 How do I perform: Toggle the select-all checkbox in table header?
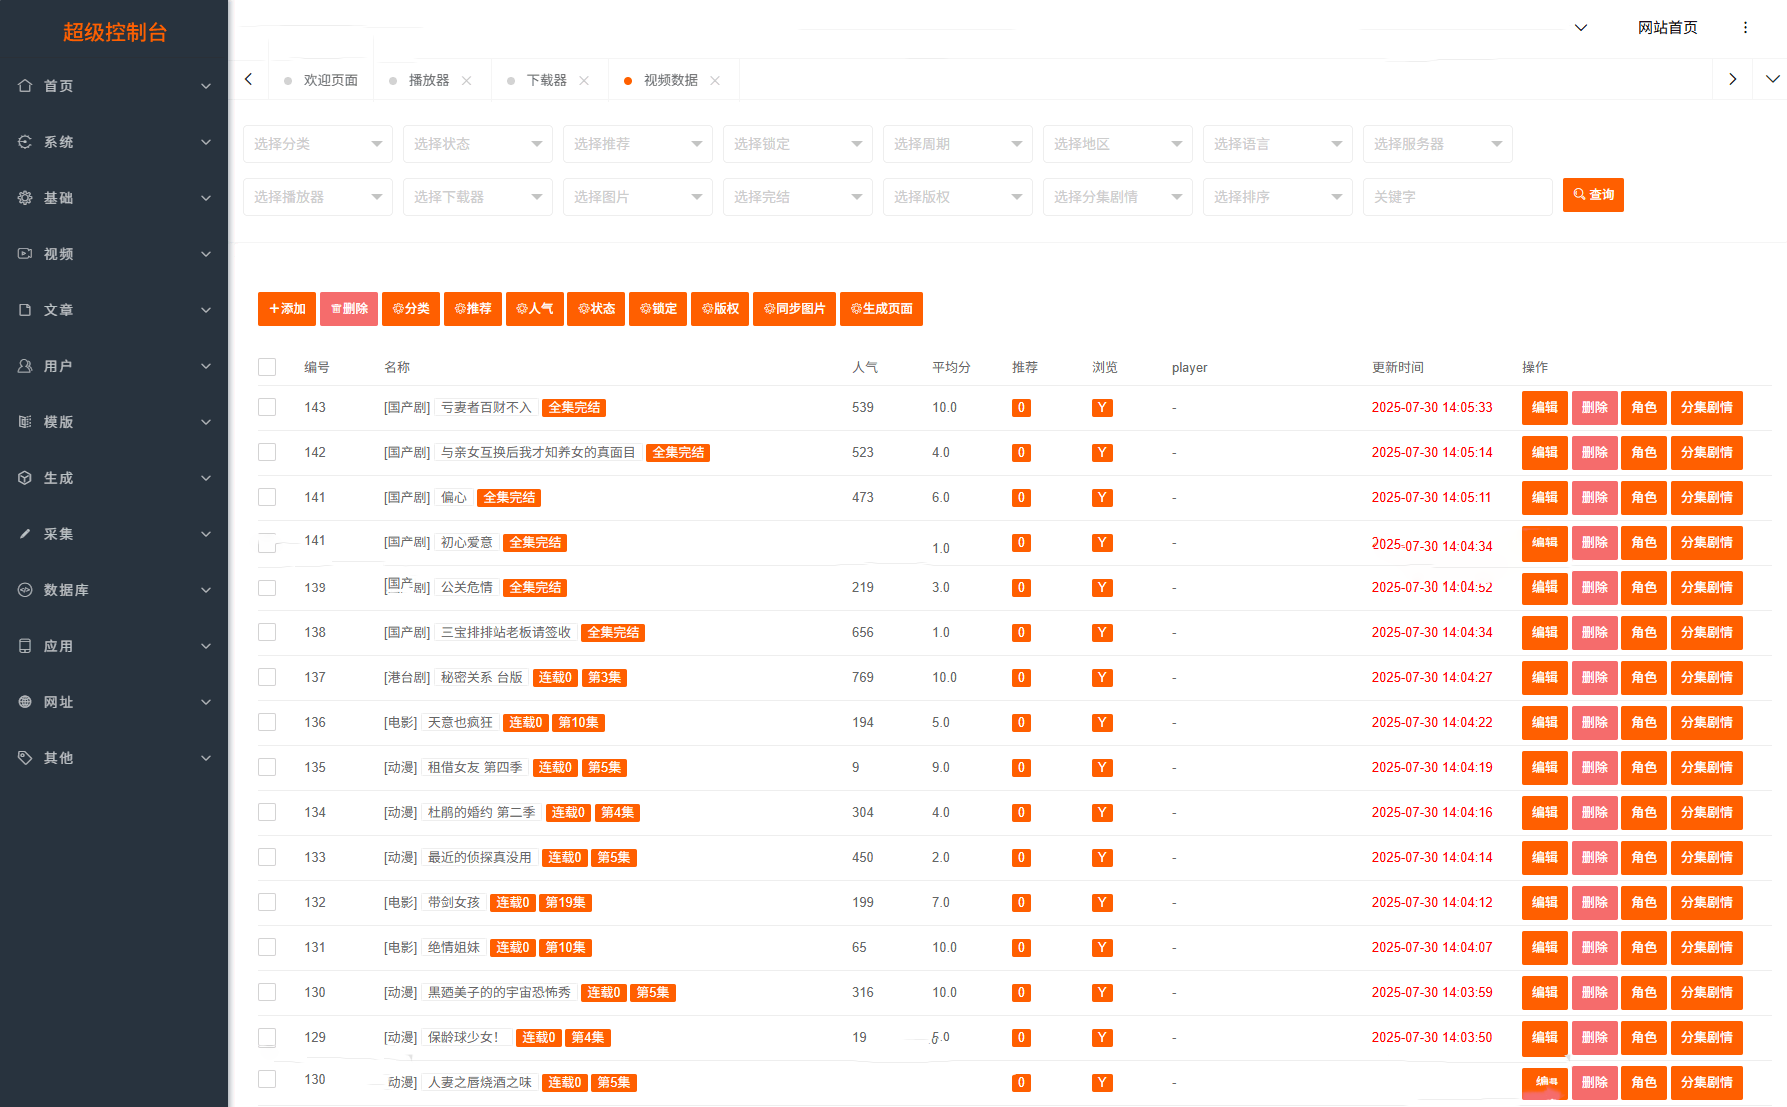pyautogui.click(x=267, y=366)
